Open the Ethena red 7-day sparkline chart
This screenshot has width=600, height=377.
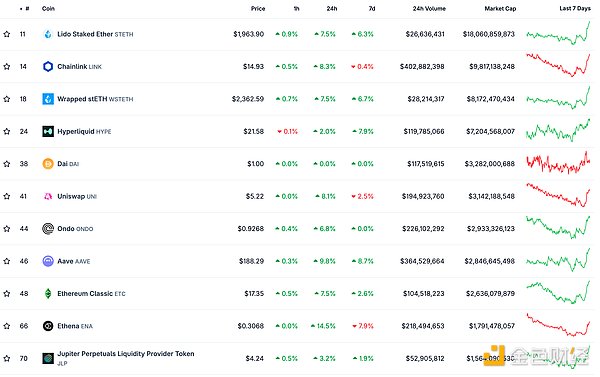click(558, 325)
